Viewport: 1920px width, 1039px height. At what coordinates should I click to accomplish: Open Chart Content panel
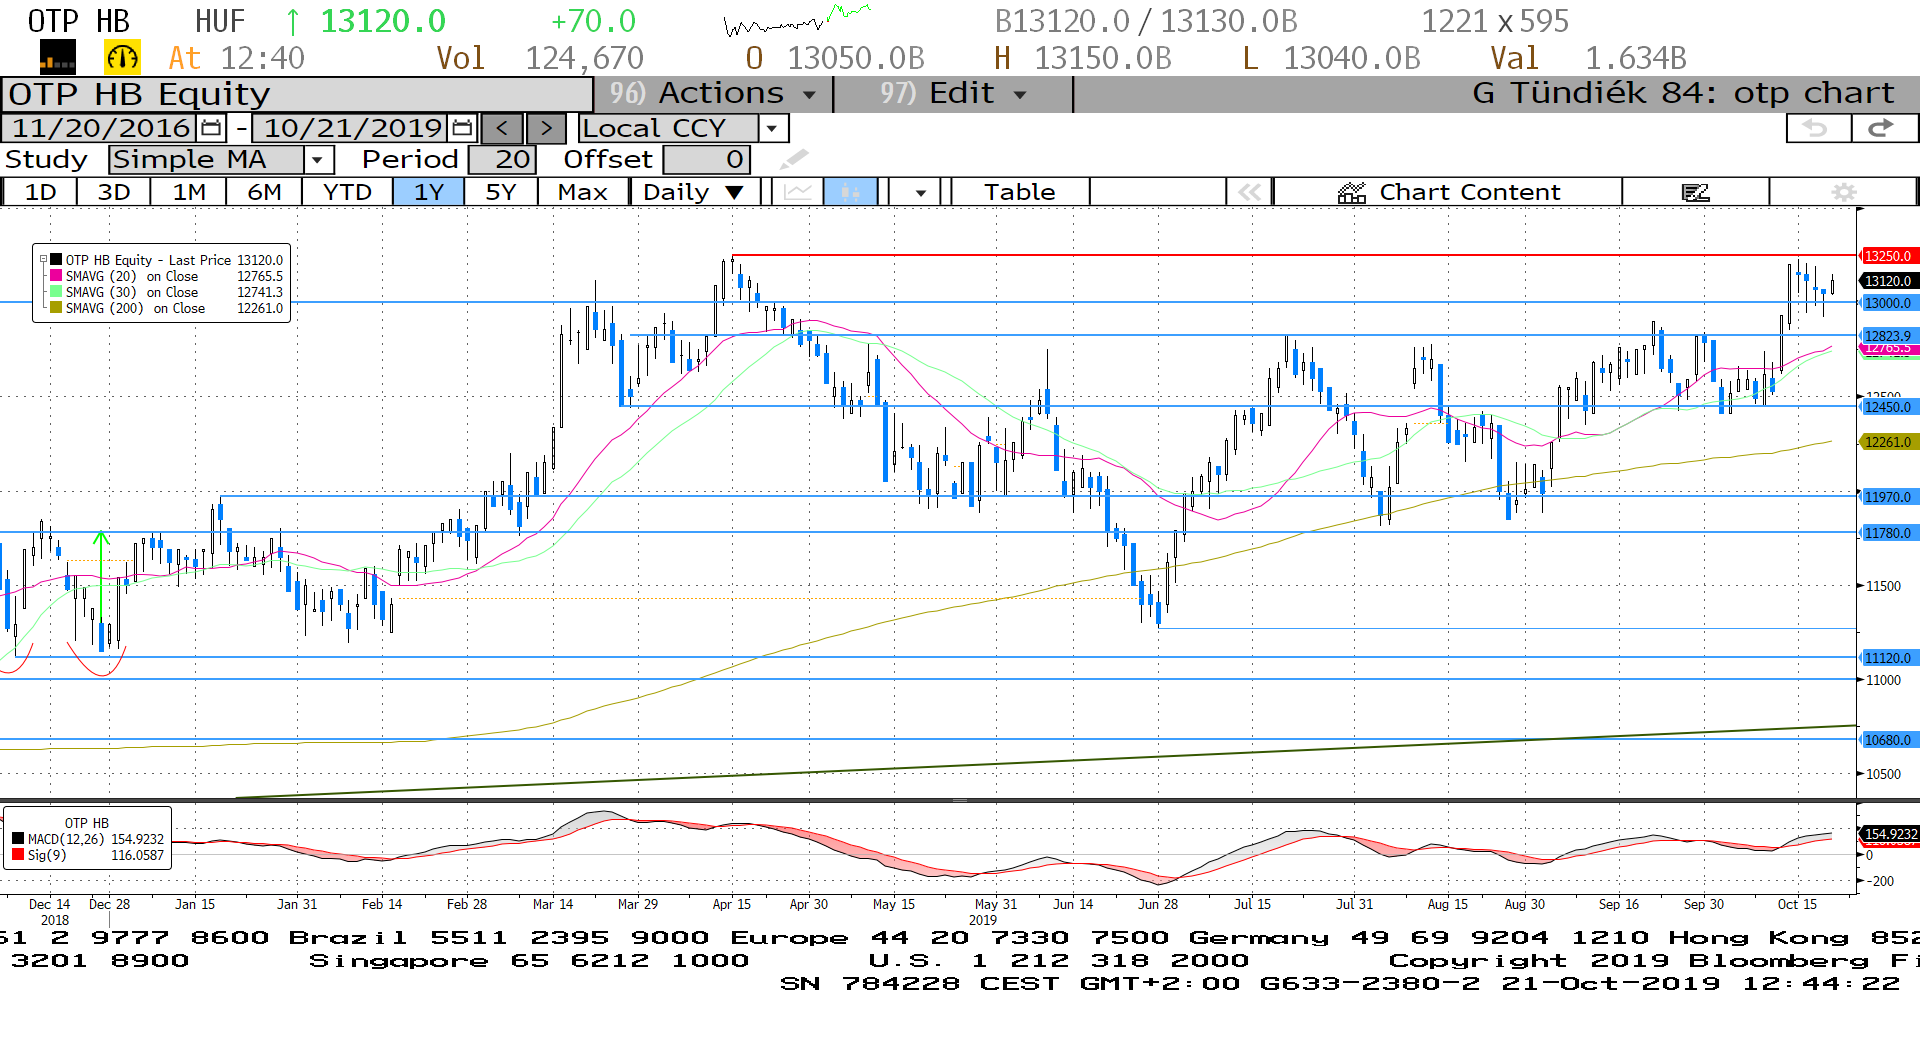(x=1448, y=192)
